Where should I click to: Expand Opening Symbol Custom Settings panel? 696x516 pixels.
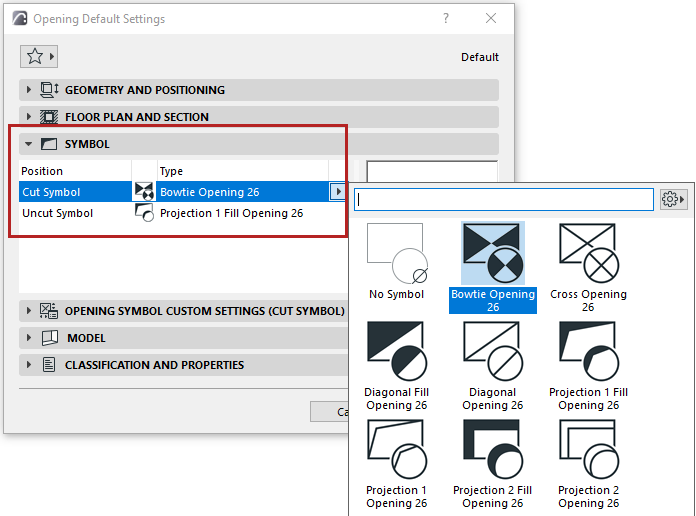pos(29,311)
